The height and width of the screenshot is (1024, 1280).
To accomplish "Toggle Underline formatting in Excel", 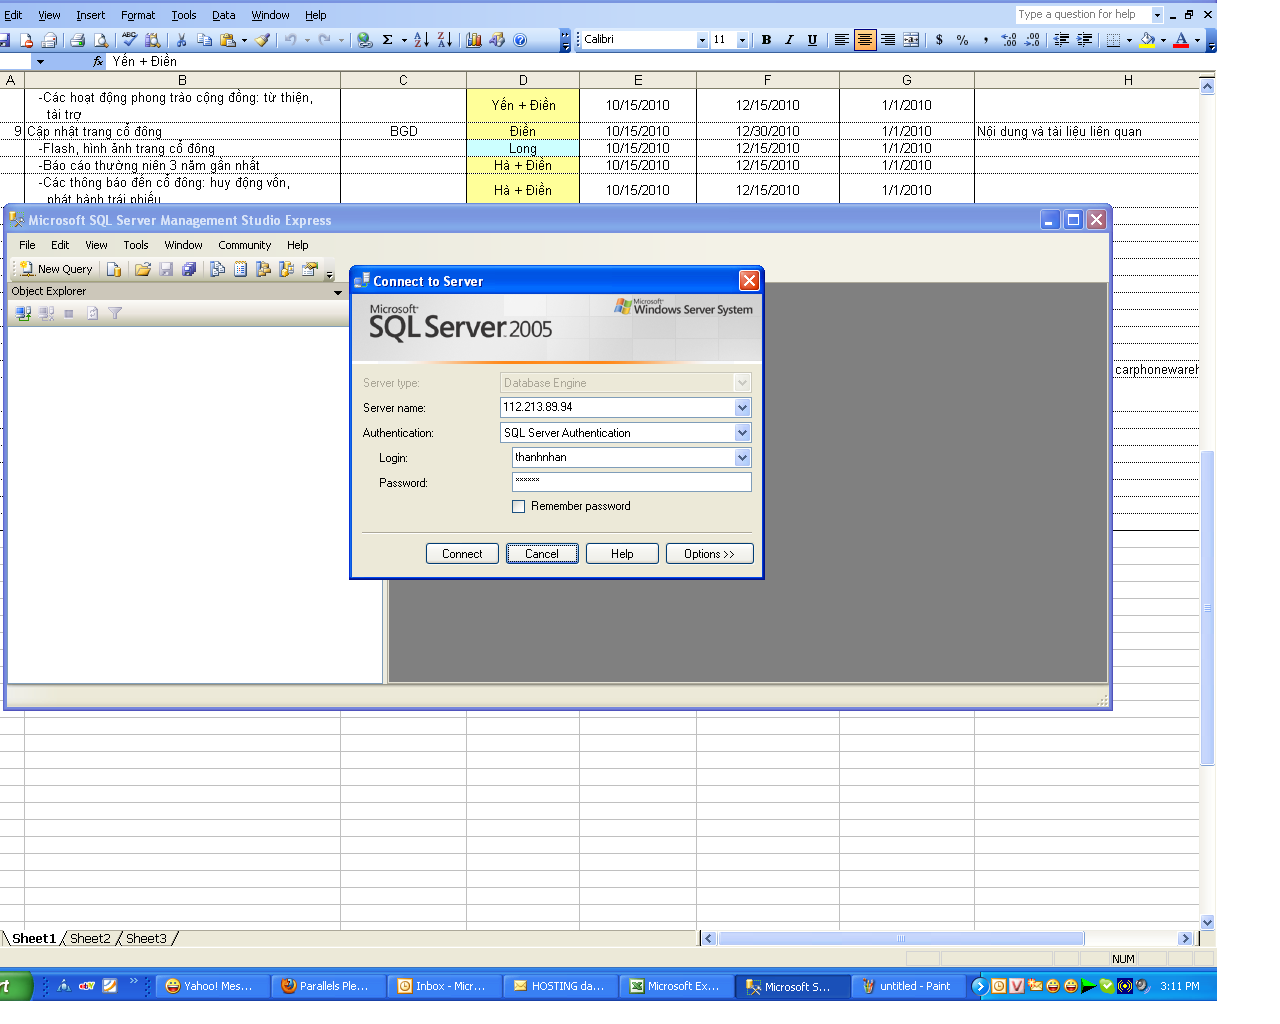I will coord(812,40).
